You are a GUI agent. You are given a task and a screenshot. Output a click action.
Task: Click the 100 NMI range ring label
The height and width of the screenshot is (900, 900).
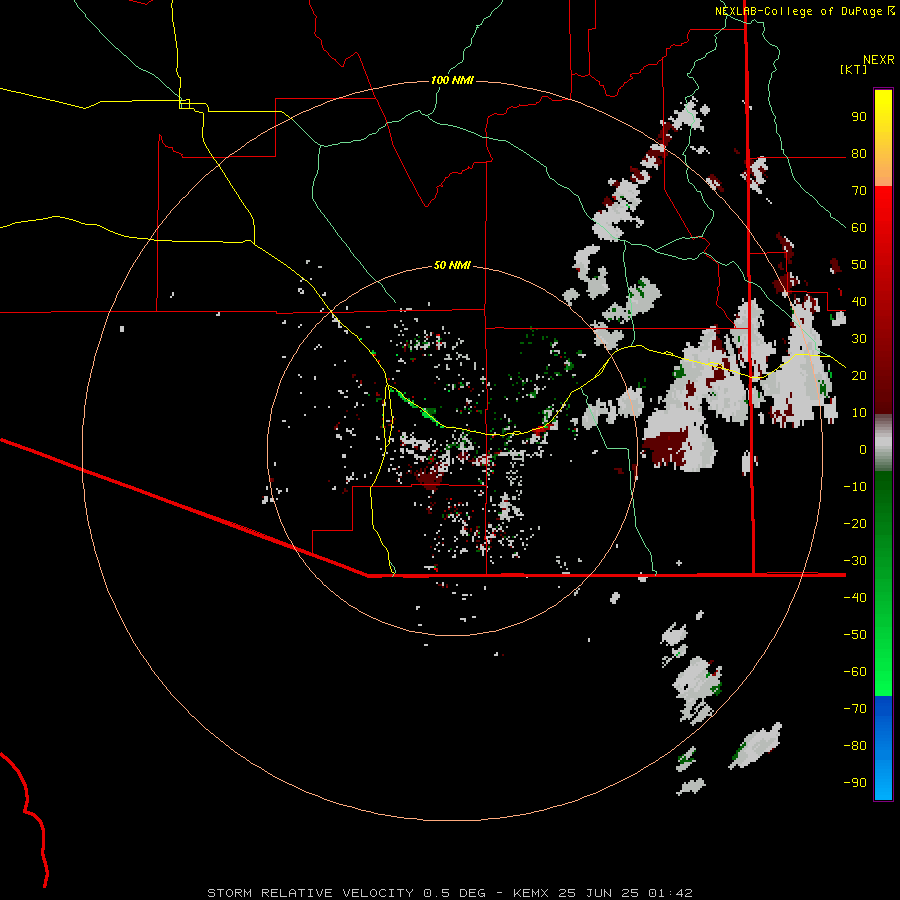pyautogui.click(x=452, y=80)
